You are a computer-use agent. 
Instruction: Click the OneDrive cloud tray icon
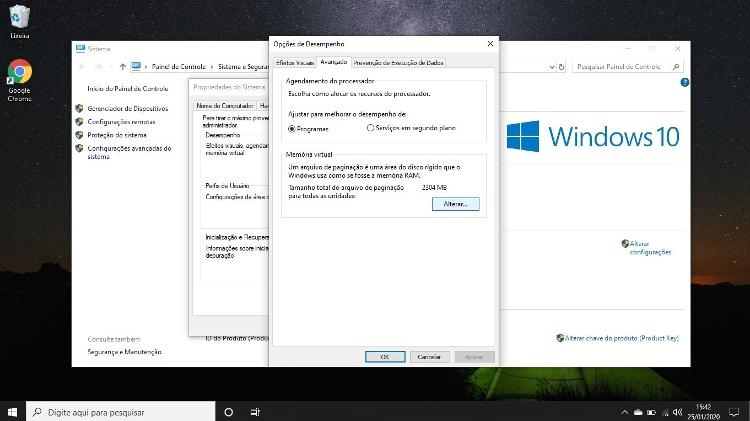click(638, 412)
